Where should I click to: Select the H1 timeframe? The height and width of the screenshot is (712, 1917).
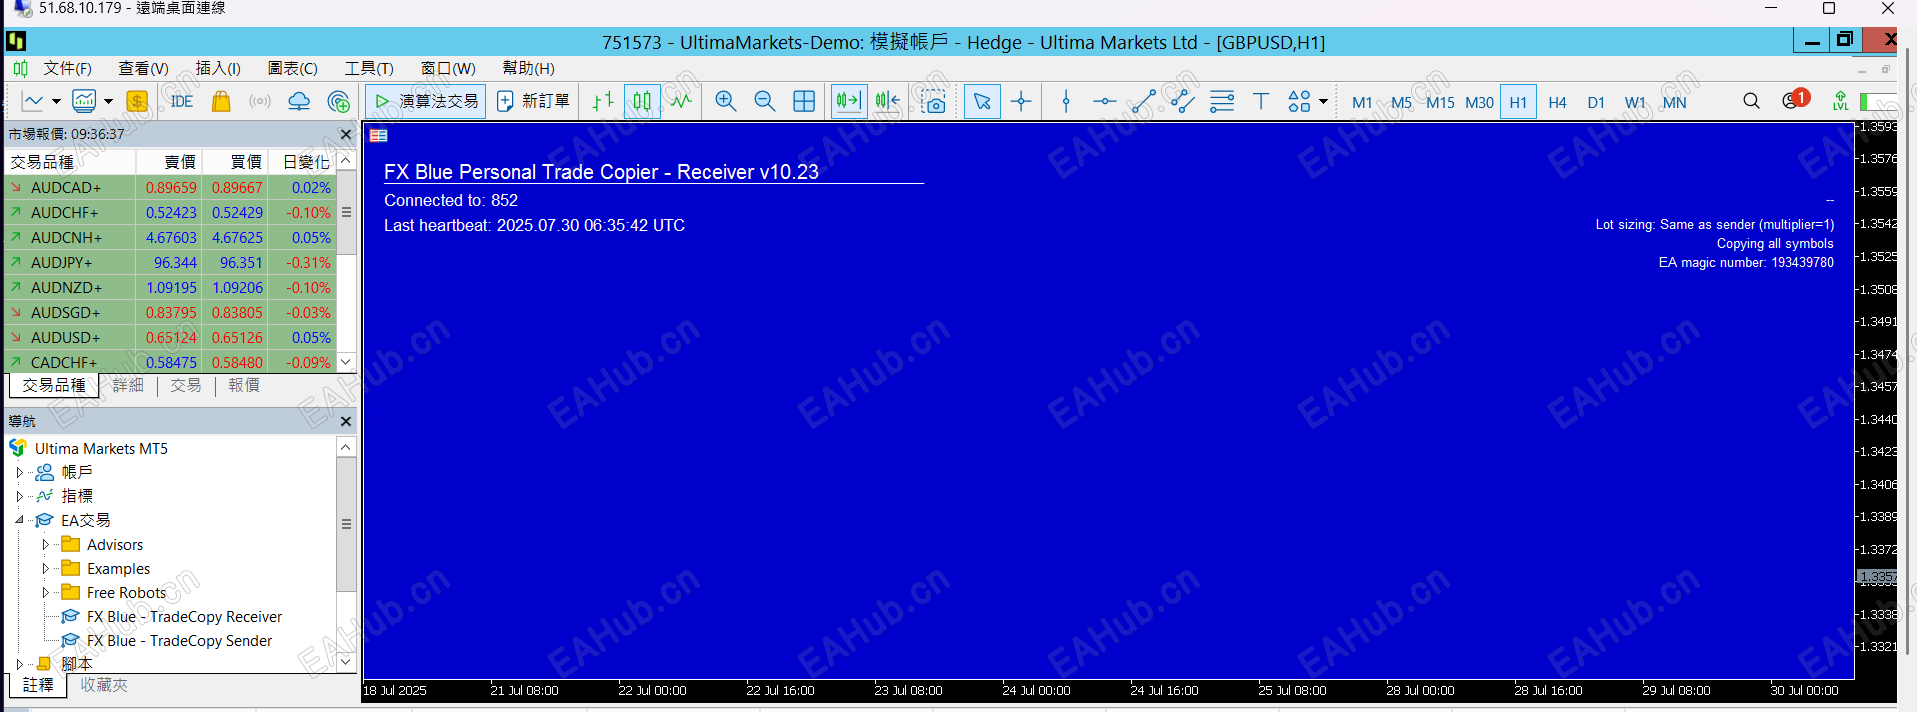pyautogui.click(x=1518, y=102)
